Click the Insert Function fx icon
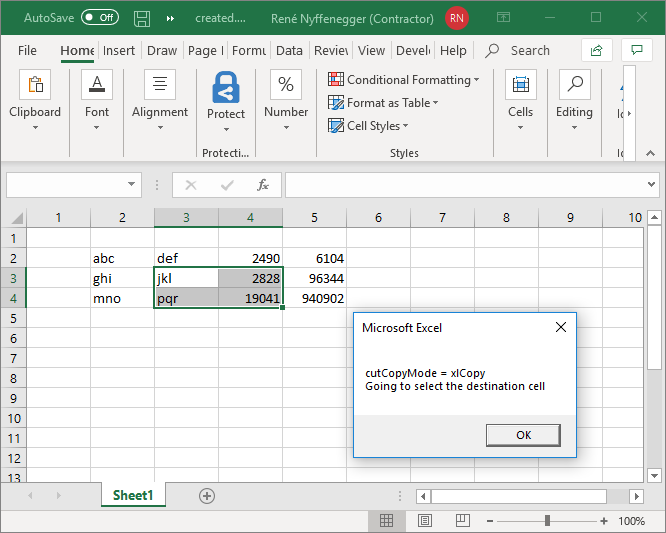Viewport: 666px width, 533px height. [x=263, y=185]
